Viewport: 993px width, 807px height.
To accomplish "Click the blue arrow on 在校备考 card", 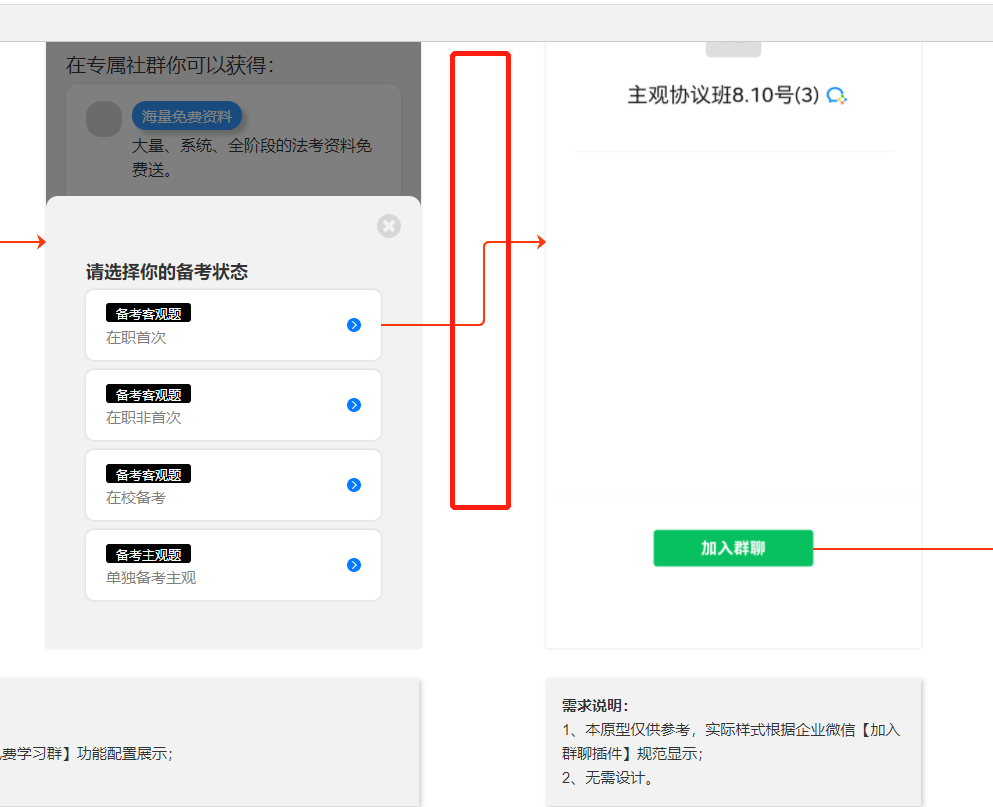I will point(354,485).
